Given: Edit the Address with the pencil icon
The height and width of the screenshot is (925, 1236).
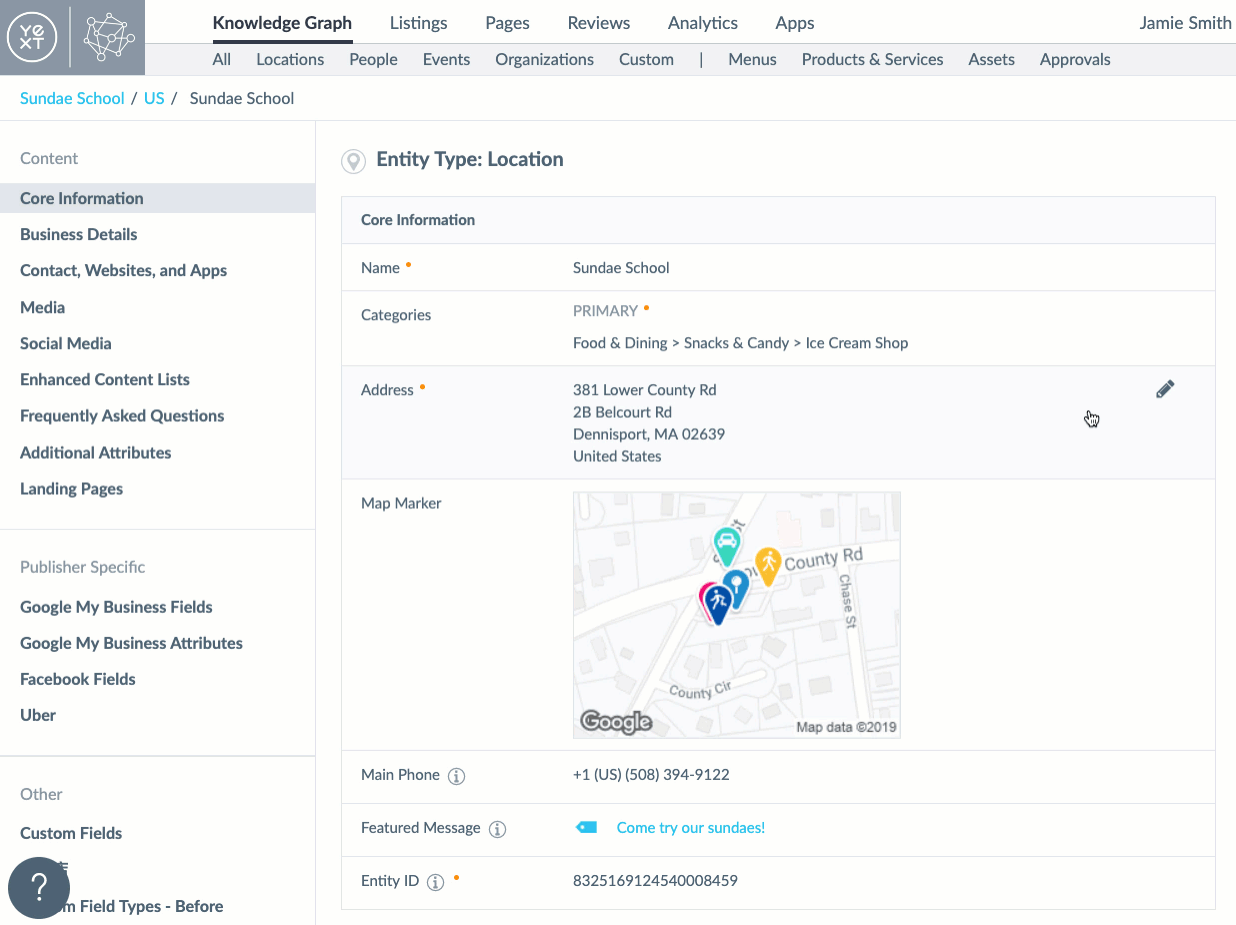Looking at the screenshot, I should click(x=1165, y=389).
